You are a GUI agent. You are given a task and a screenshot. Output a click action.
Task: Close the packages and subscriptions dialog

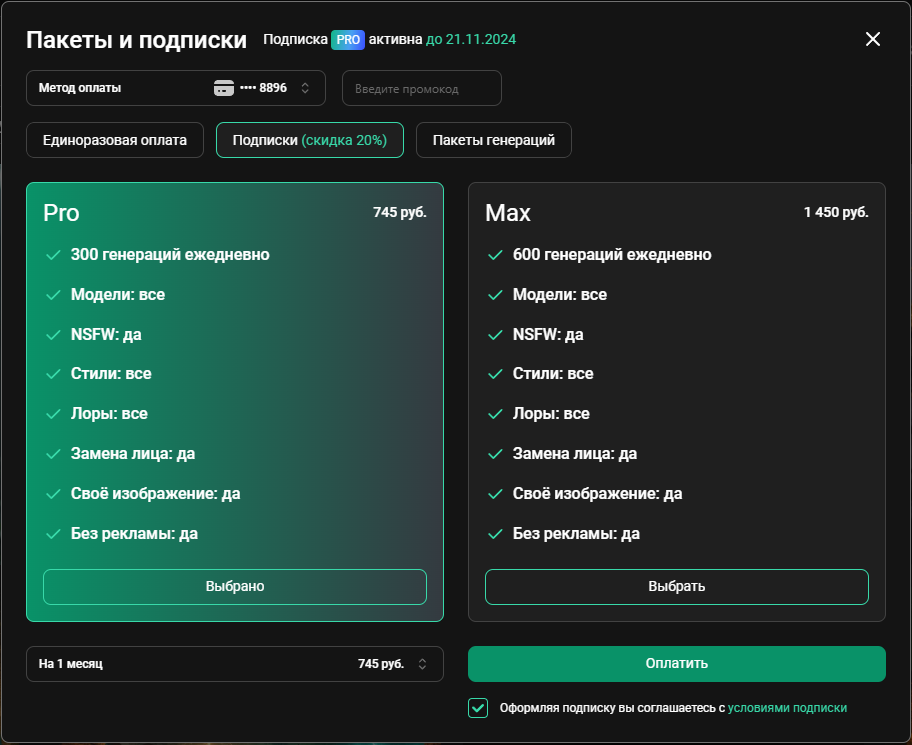pyautogui.click(x=872, y=39)
